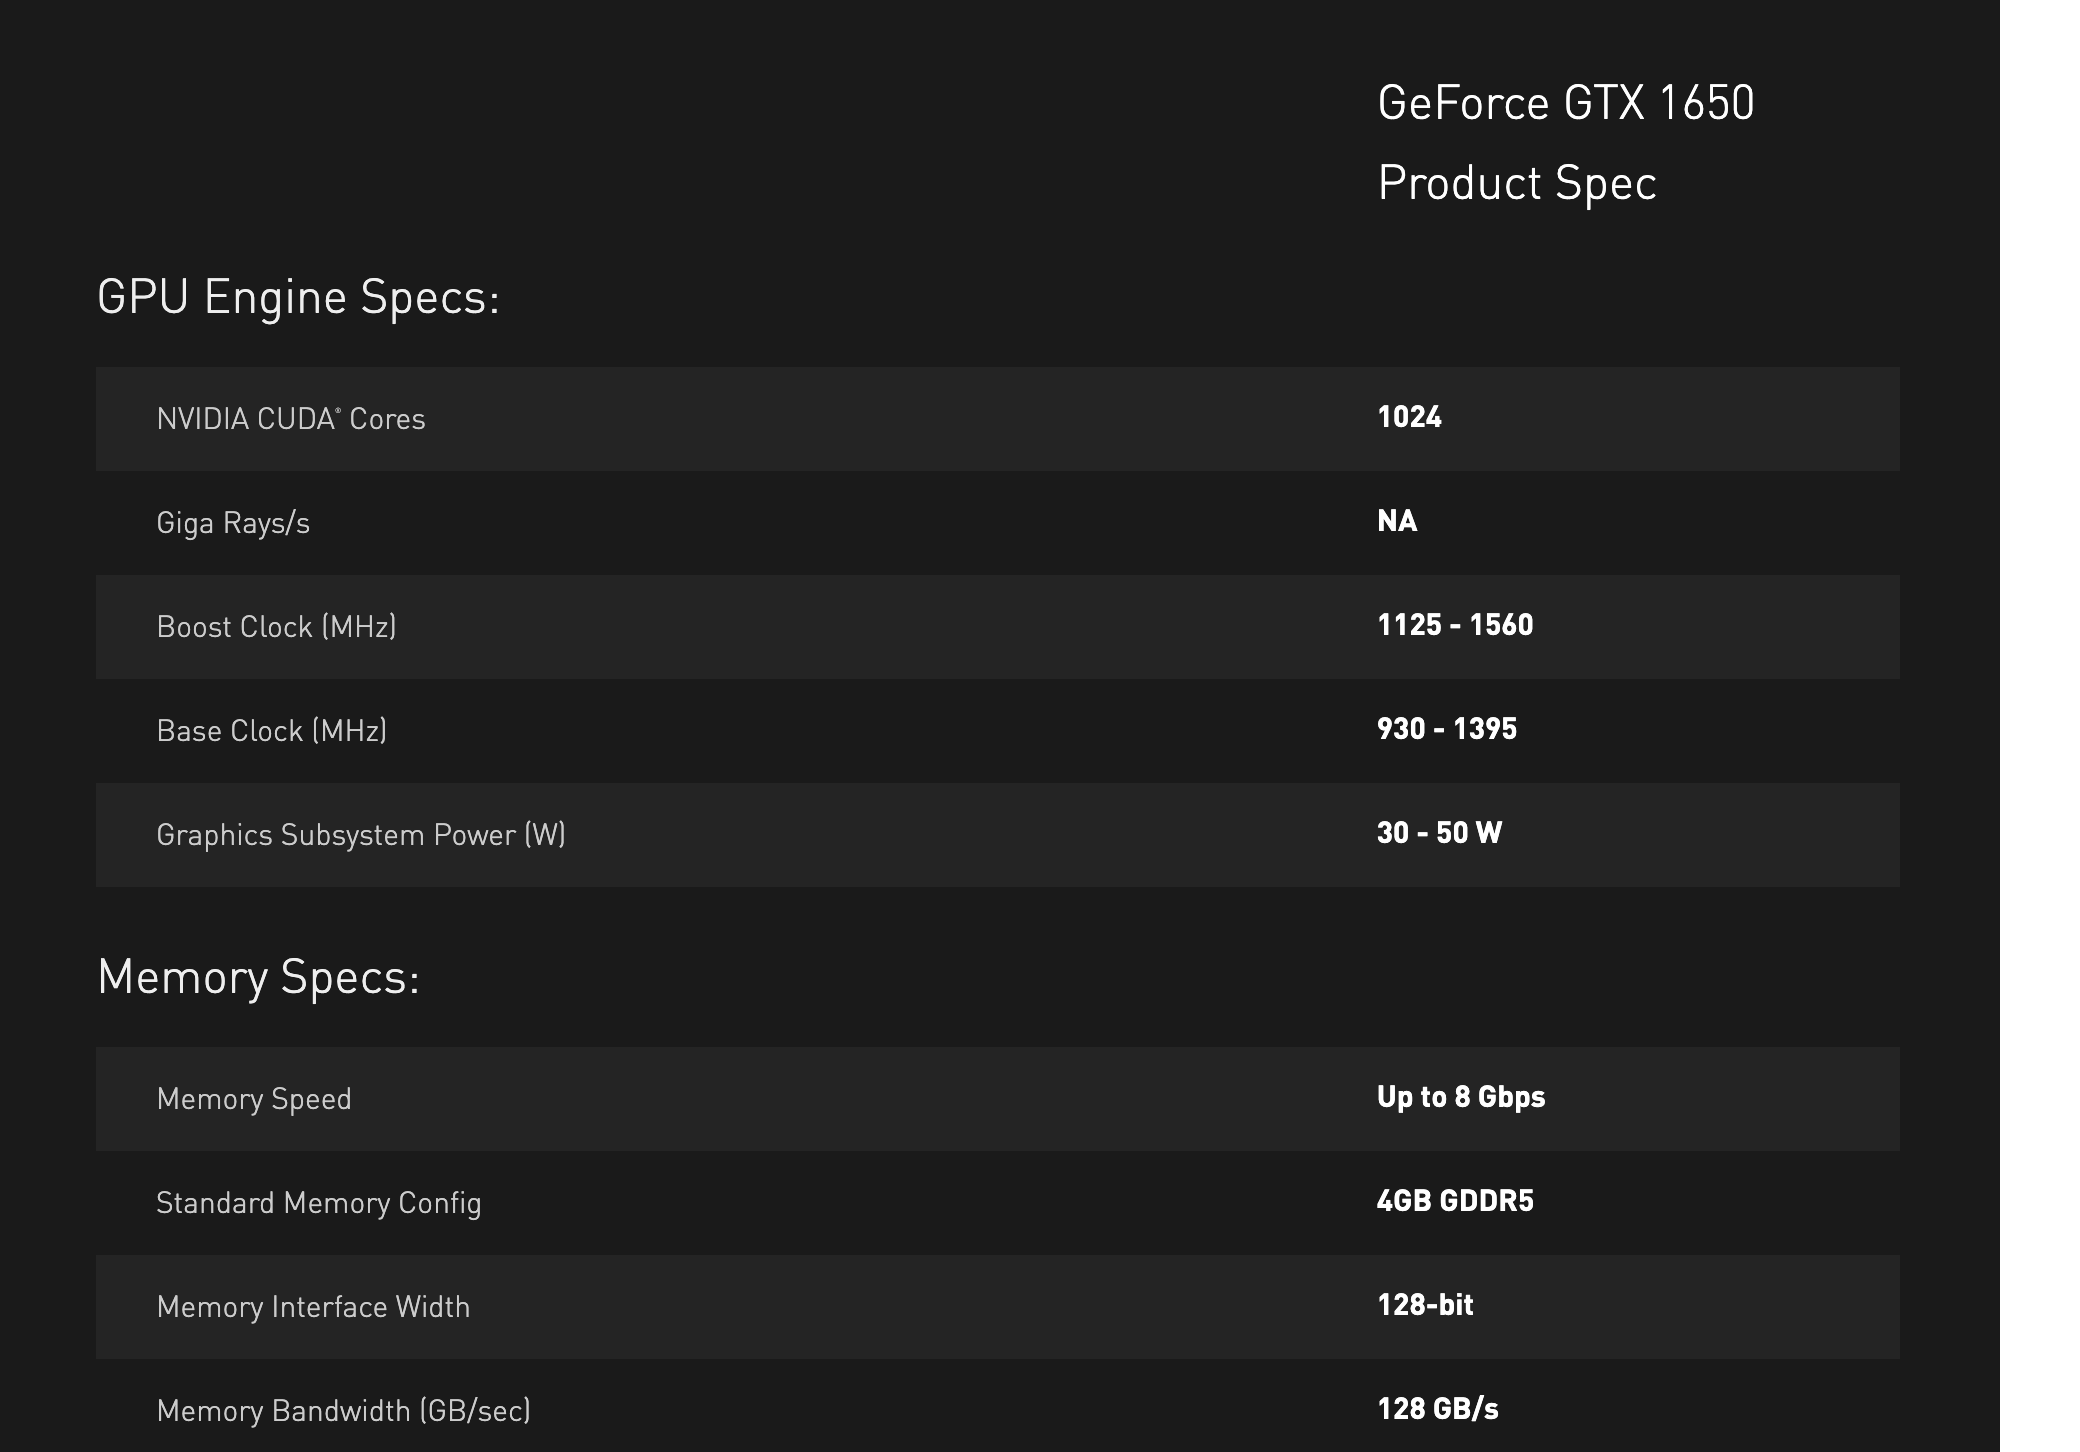Image resolution: width=2080 pixels, height=1452 pixels.
Task: Select the 'NVIDIA CUDA Cores' row label
Action: [x=291, y=419]
